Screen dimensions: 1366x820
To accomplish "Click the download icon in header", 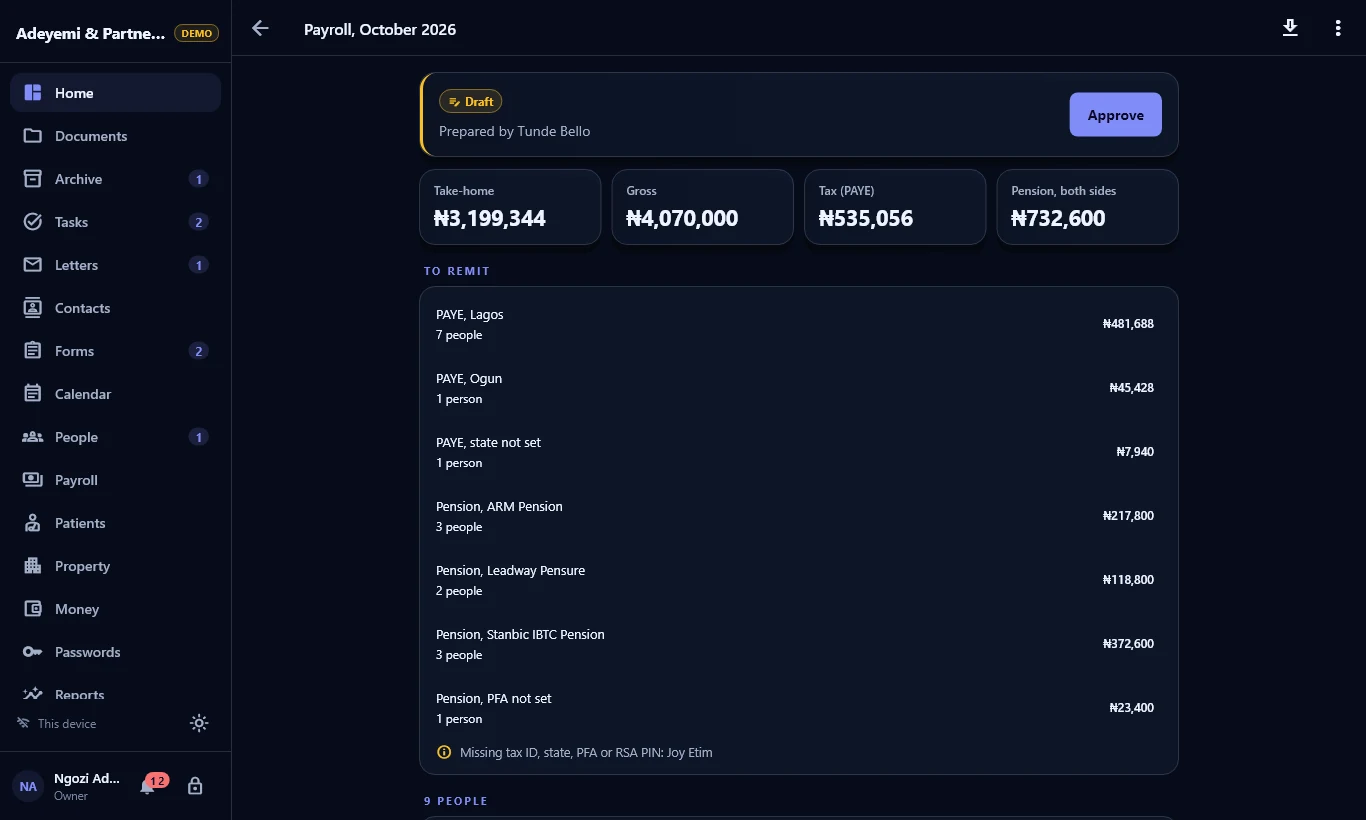I will (x=1290, y=28).
